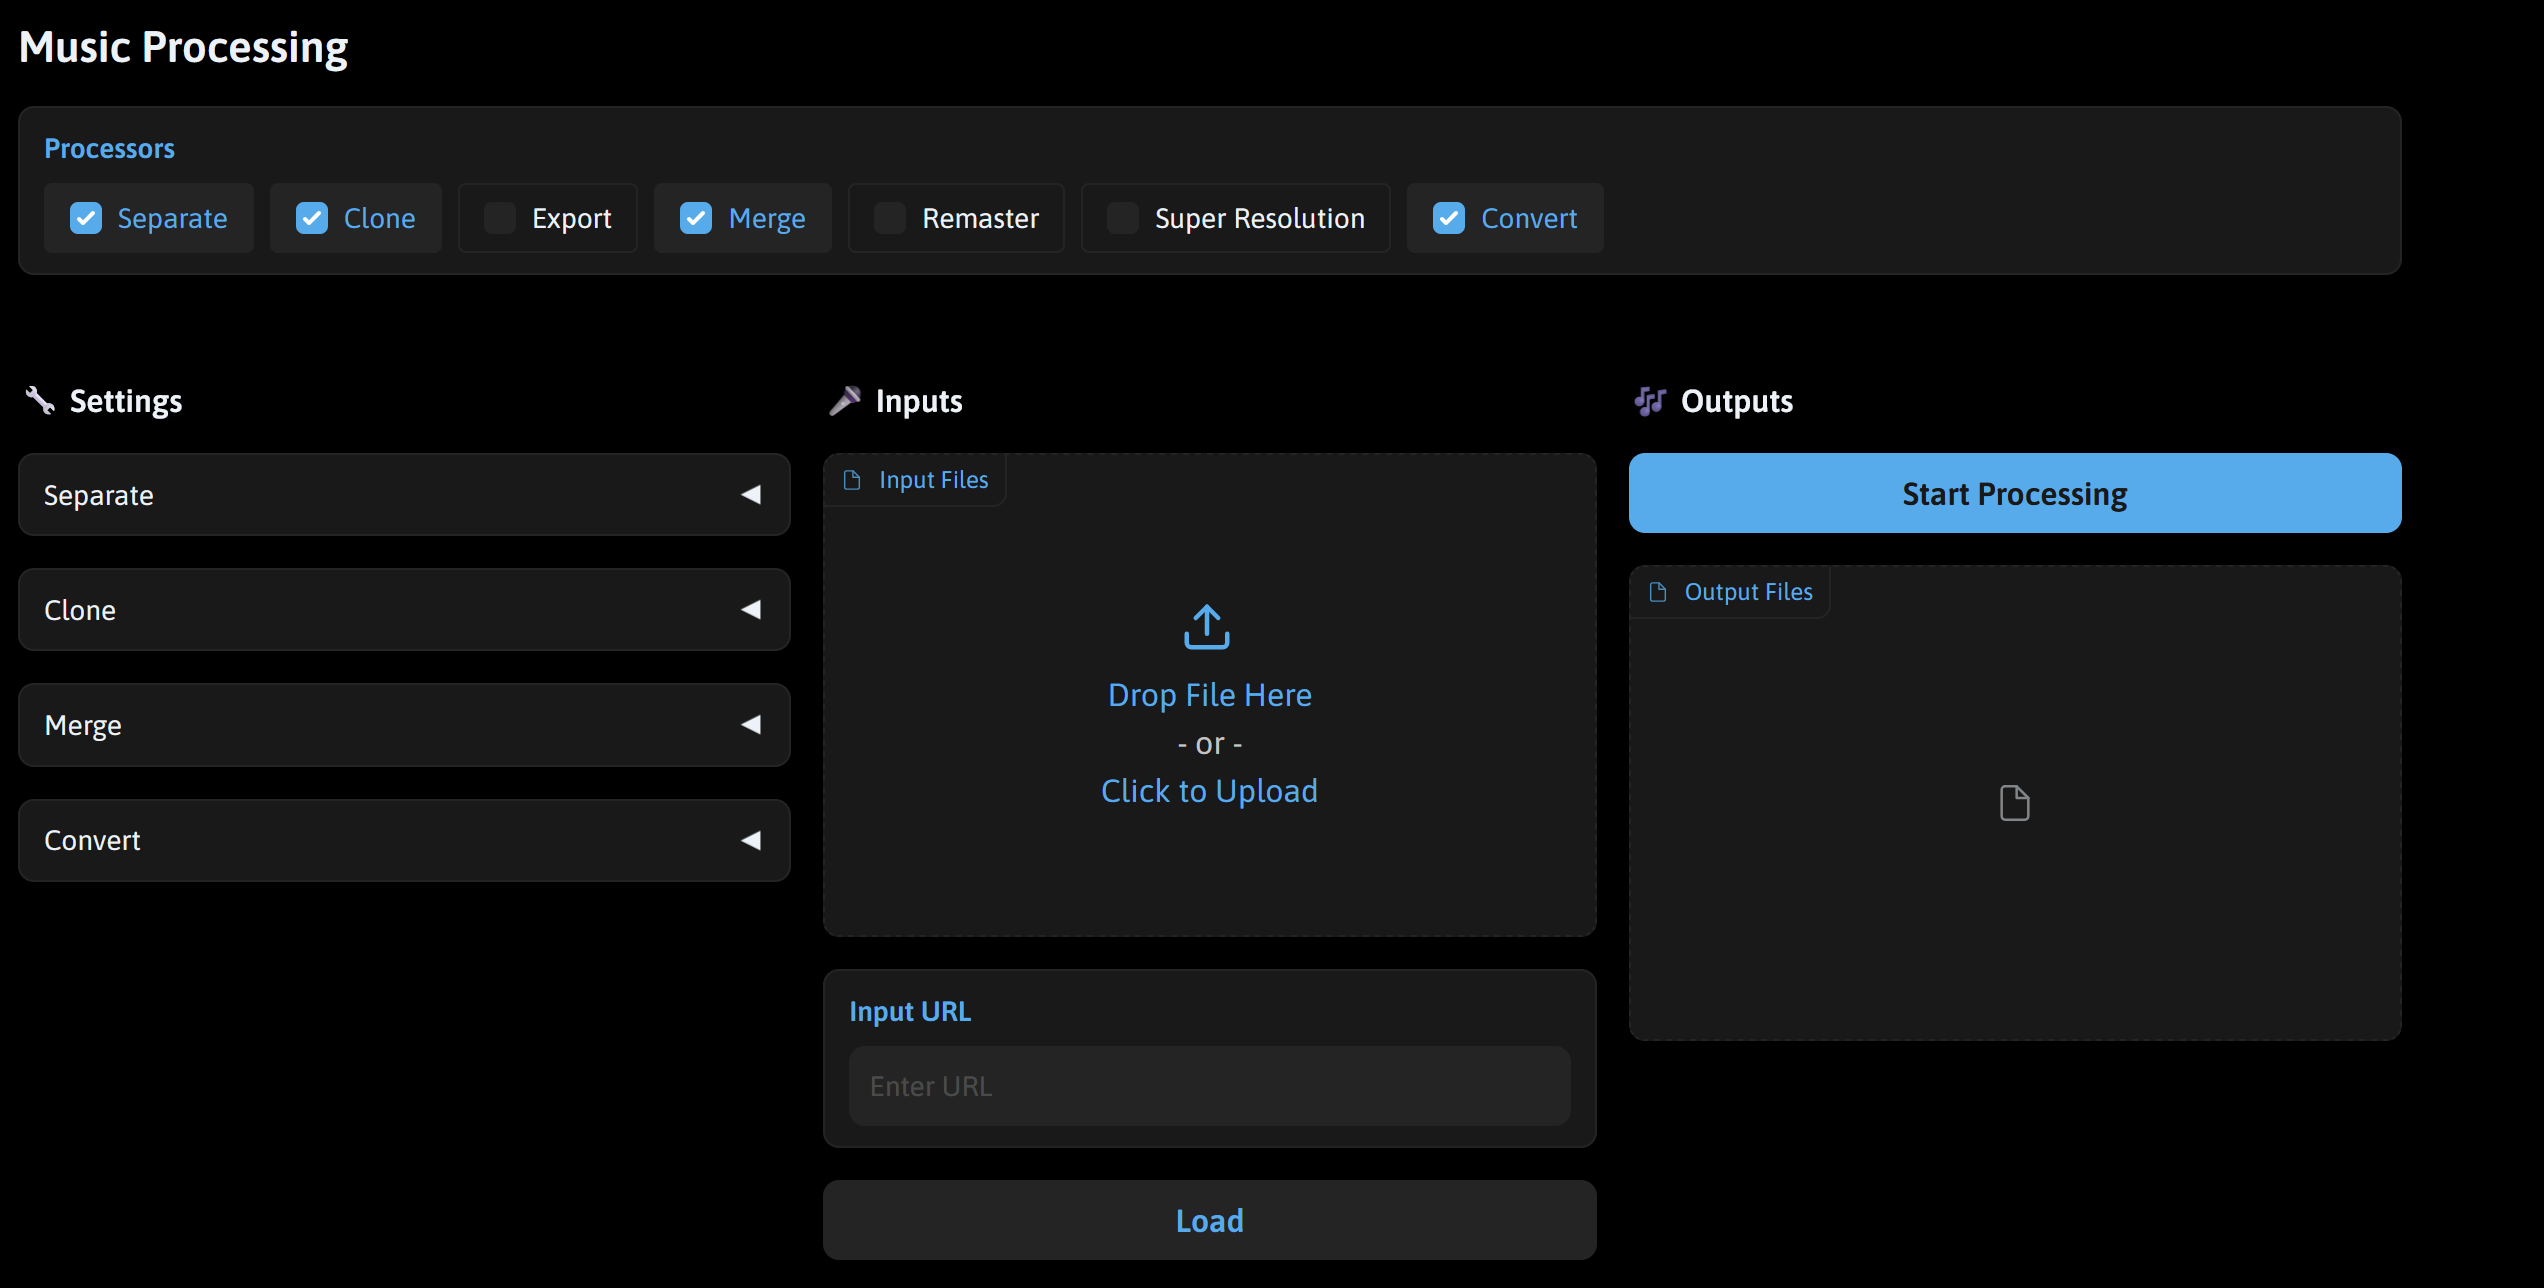The height and width of the screenshot is (1288, 2544).
Task: Click the checkmark icon inside Convert processor
Action: pyautogui.click(x=1448, y=218)
